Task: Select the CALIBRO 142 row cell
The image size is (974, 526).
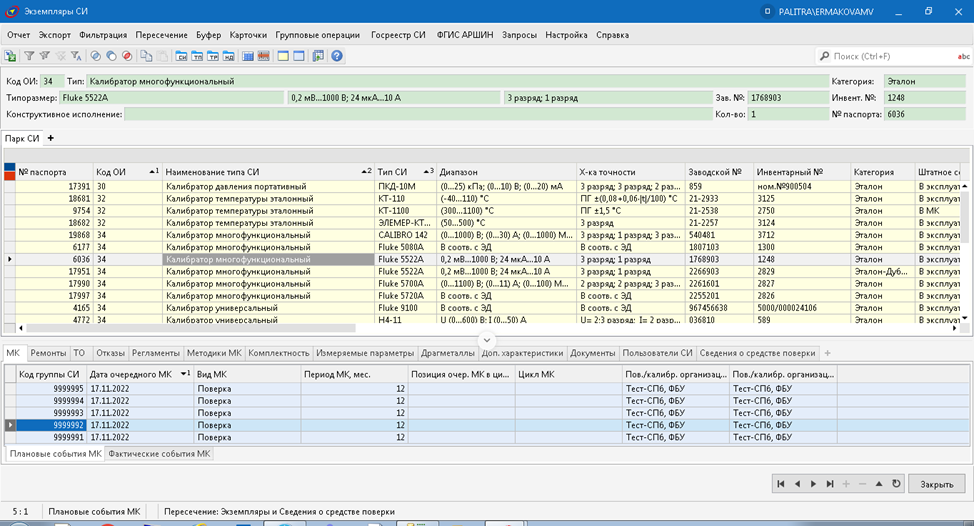Action: click(x=406, y=235)
